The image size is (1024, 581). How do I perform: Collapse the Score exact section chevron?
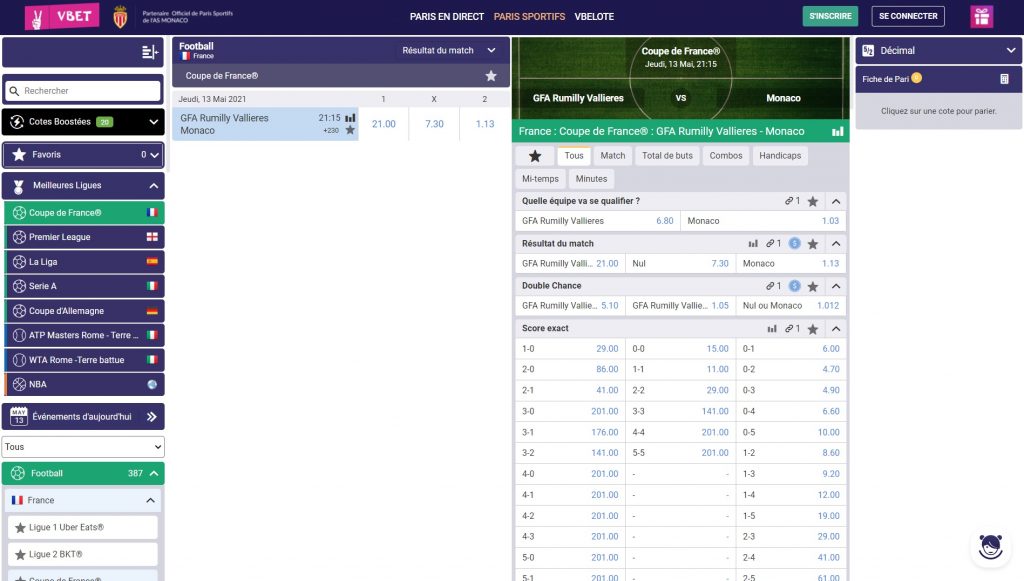835,328
